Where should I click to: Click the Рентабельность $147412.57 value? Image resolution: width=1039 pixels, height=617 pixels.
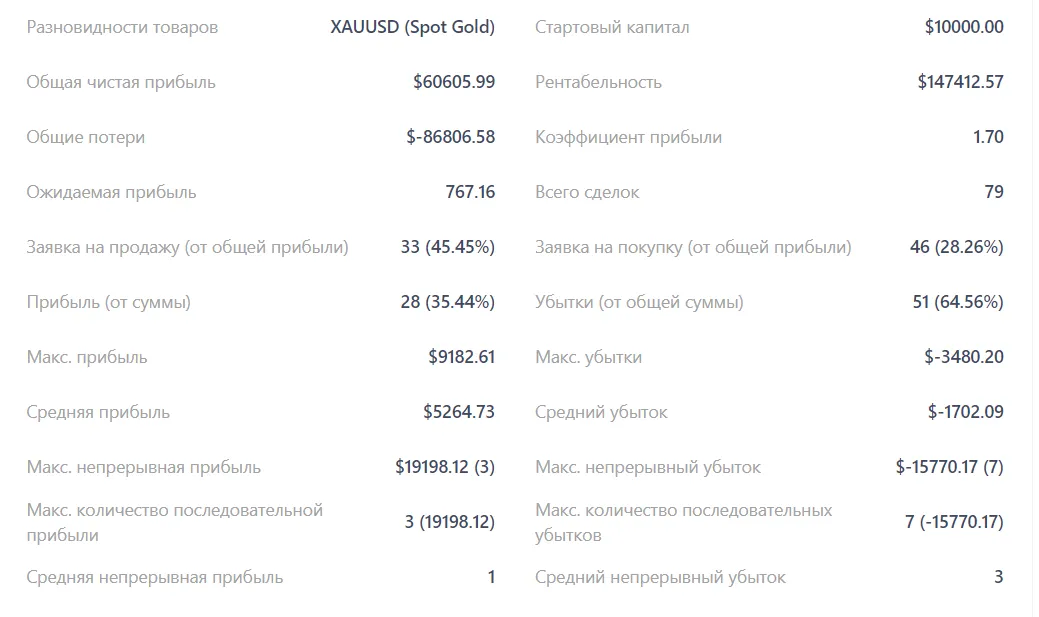click(x=960, y=82)
